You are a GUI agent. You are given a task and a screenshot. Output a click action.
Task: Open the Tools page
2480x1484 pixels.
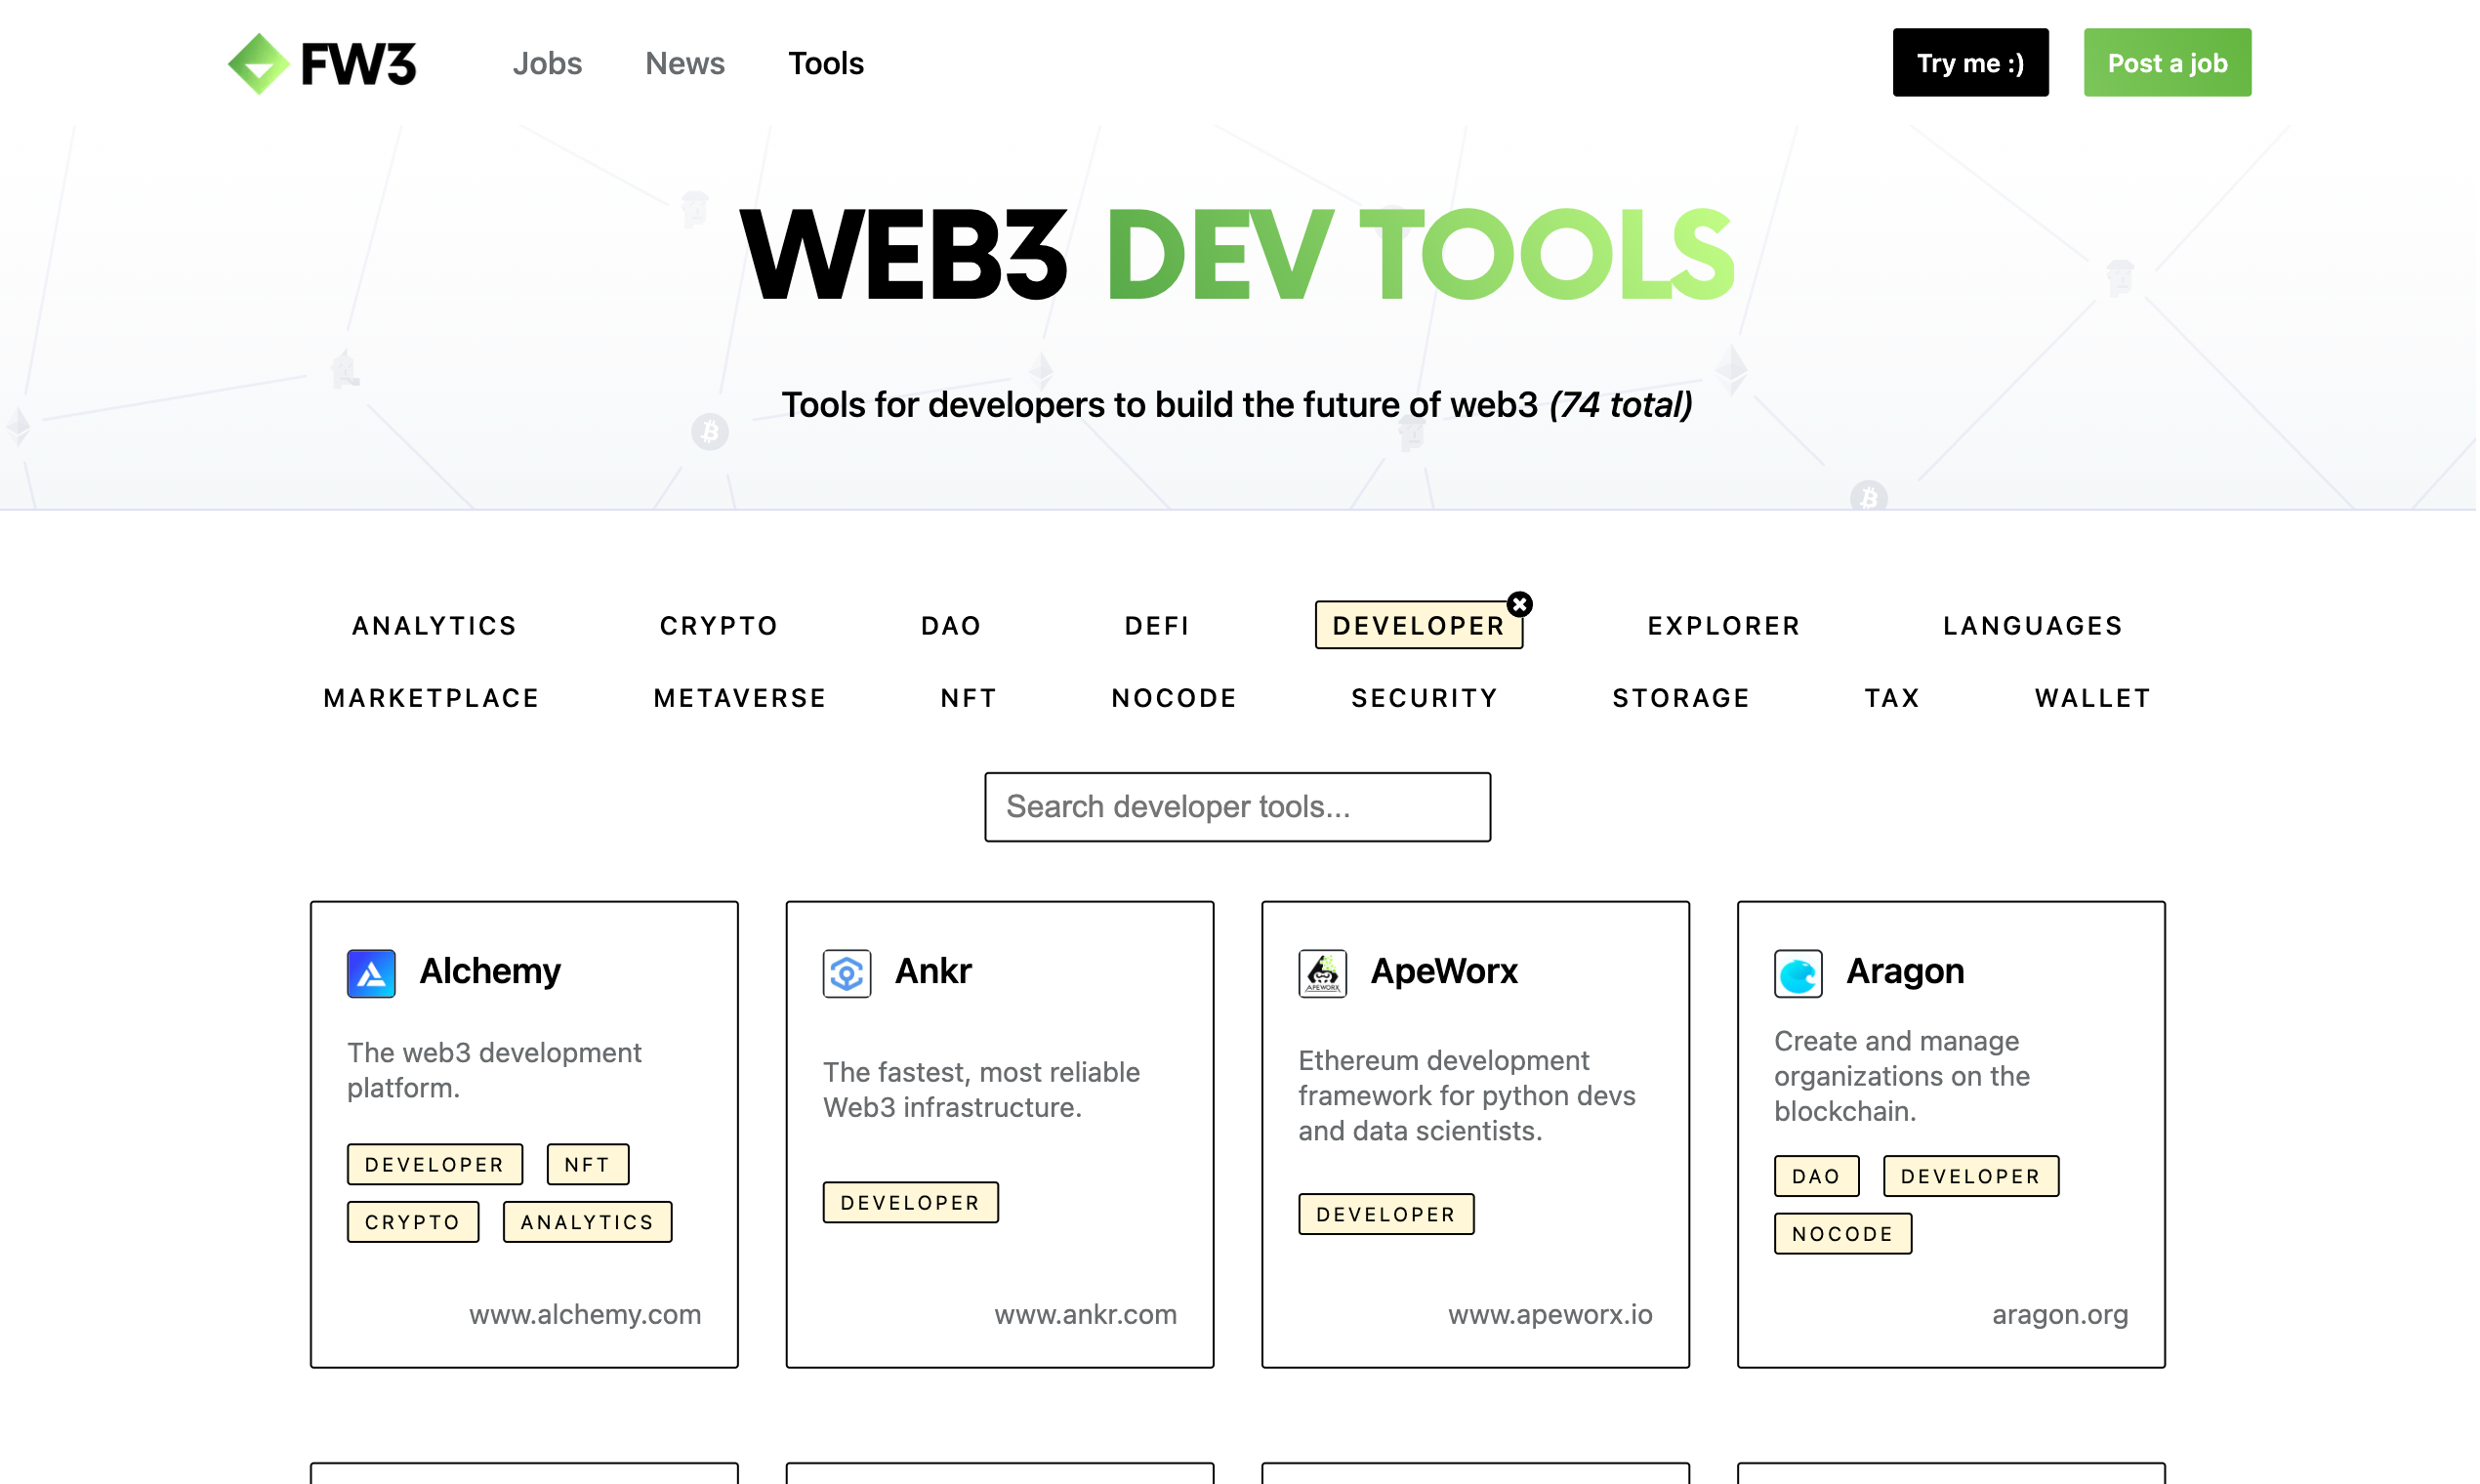click(826, 63)
